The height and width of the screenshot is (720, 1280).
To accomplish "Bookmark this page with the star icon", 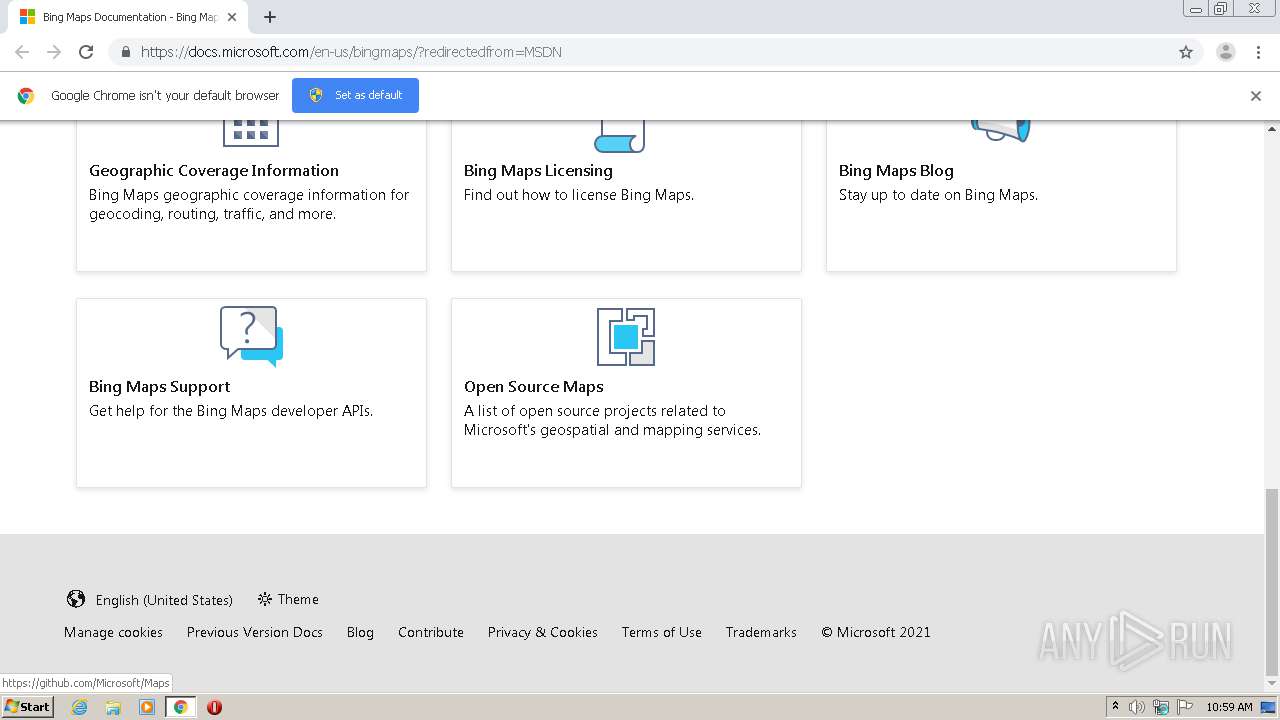I will click(1186, 52).
